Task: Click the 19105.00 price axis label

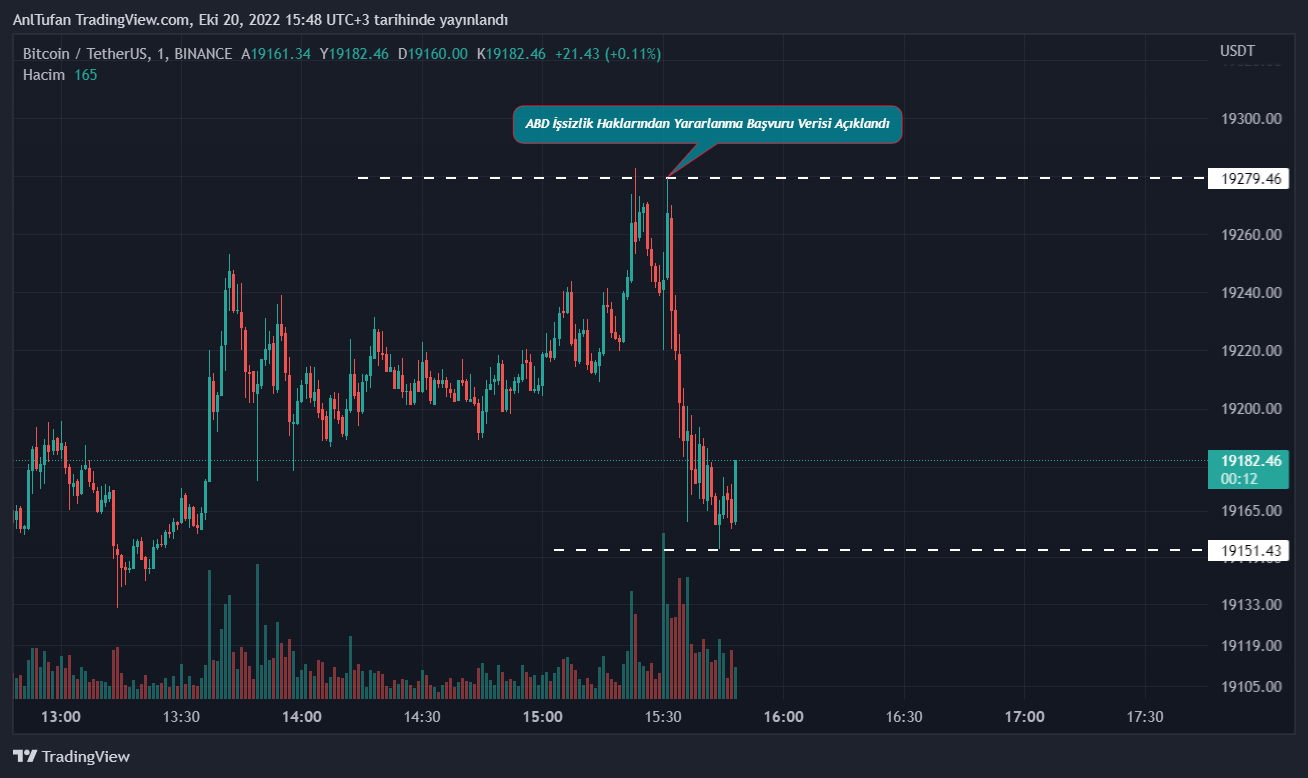Action: click(1251, 686)
